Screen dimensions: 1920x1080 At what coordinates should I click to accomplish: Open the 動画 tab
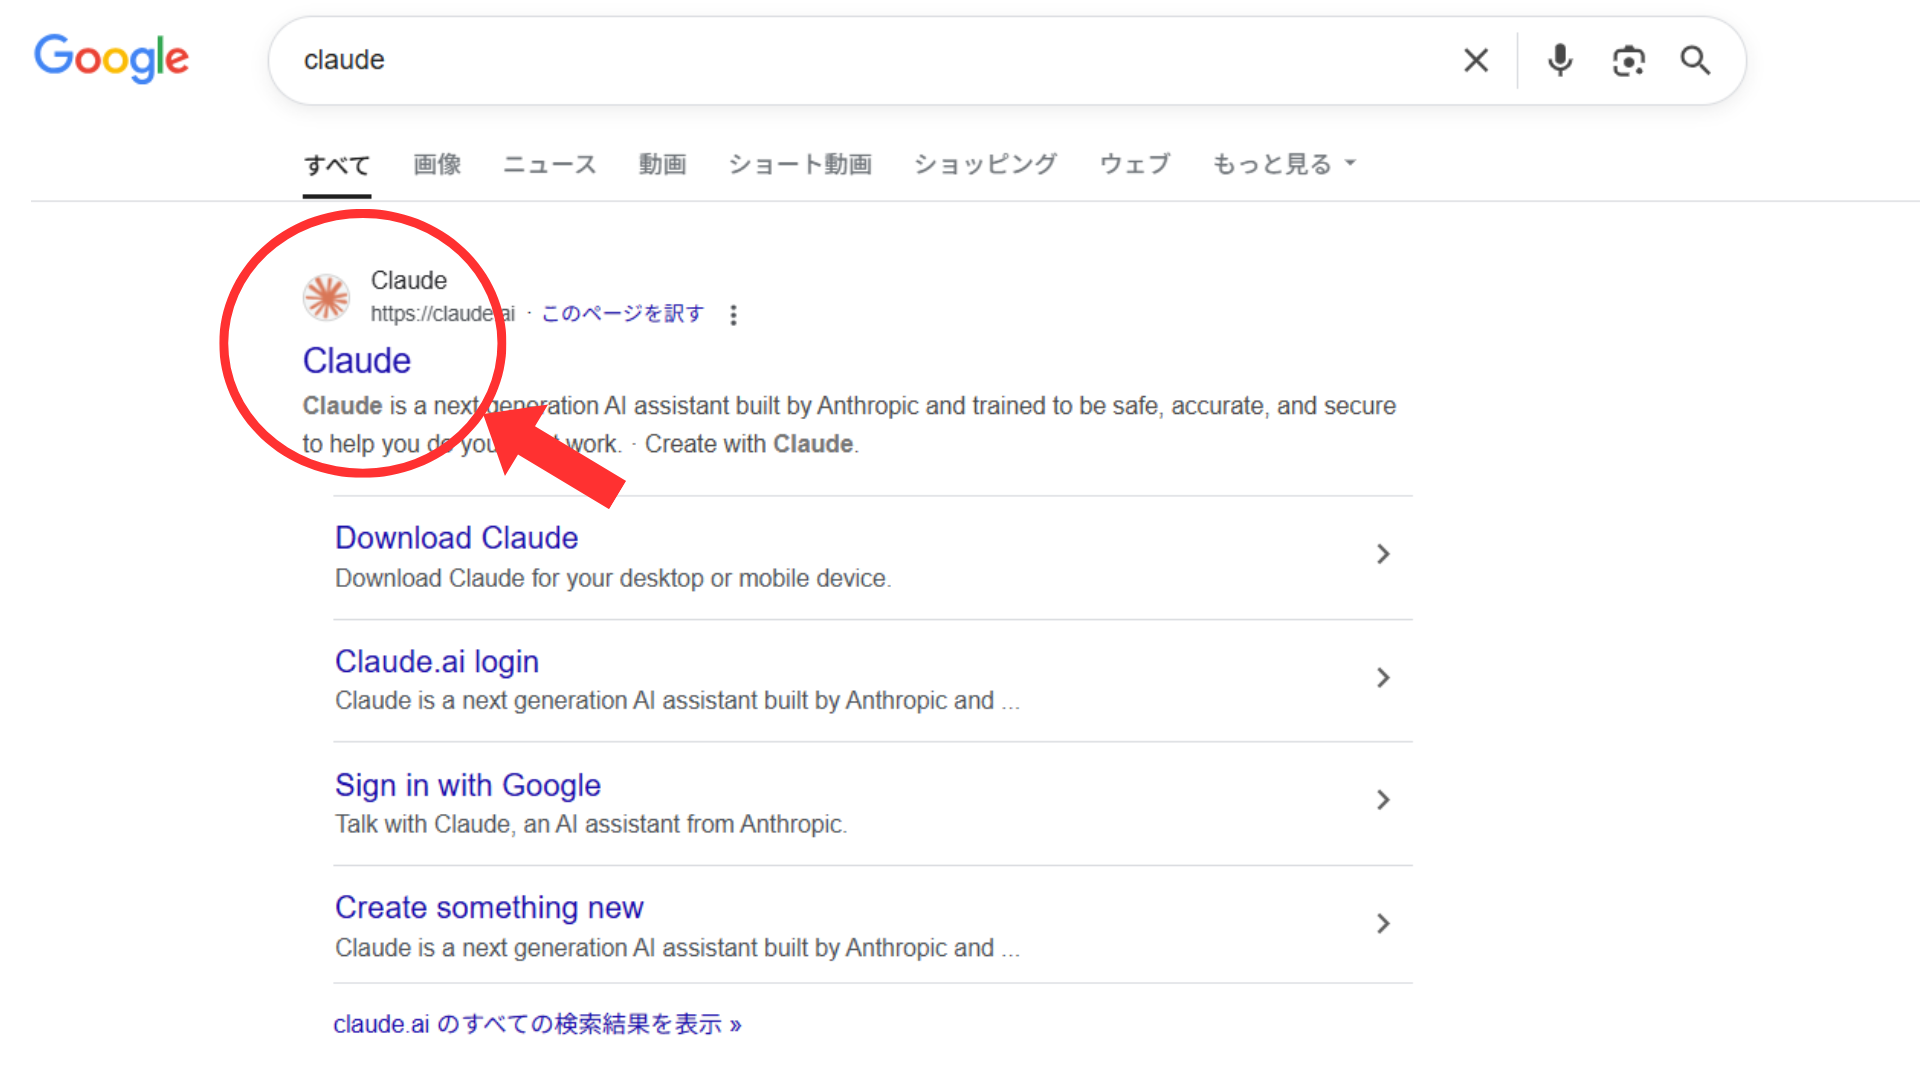click(663, 164)
